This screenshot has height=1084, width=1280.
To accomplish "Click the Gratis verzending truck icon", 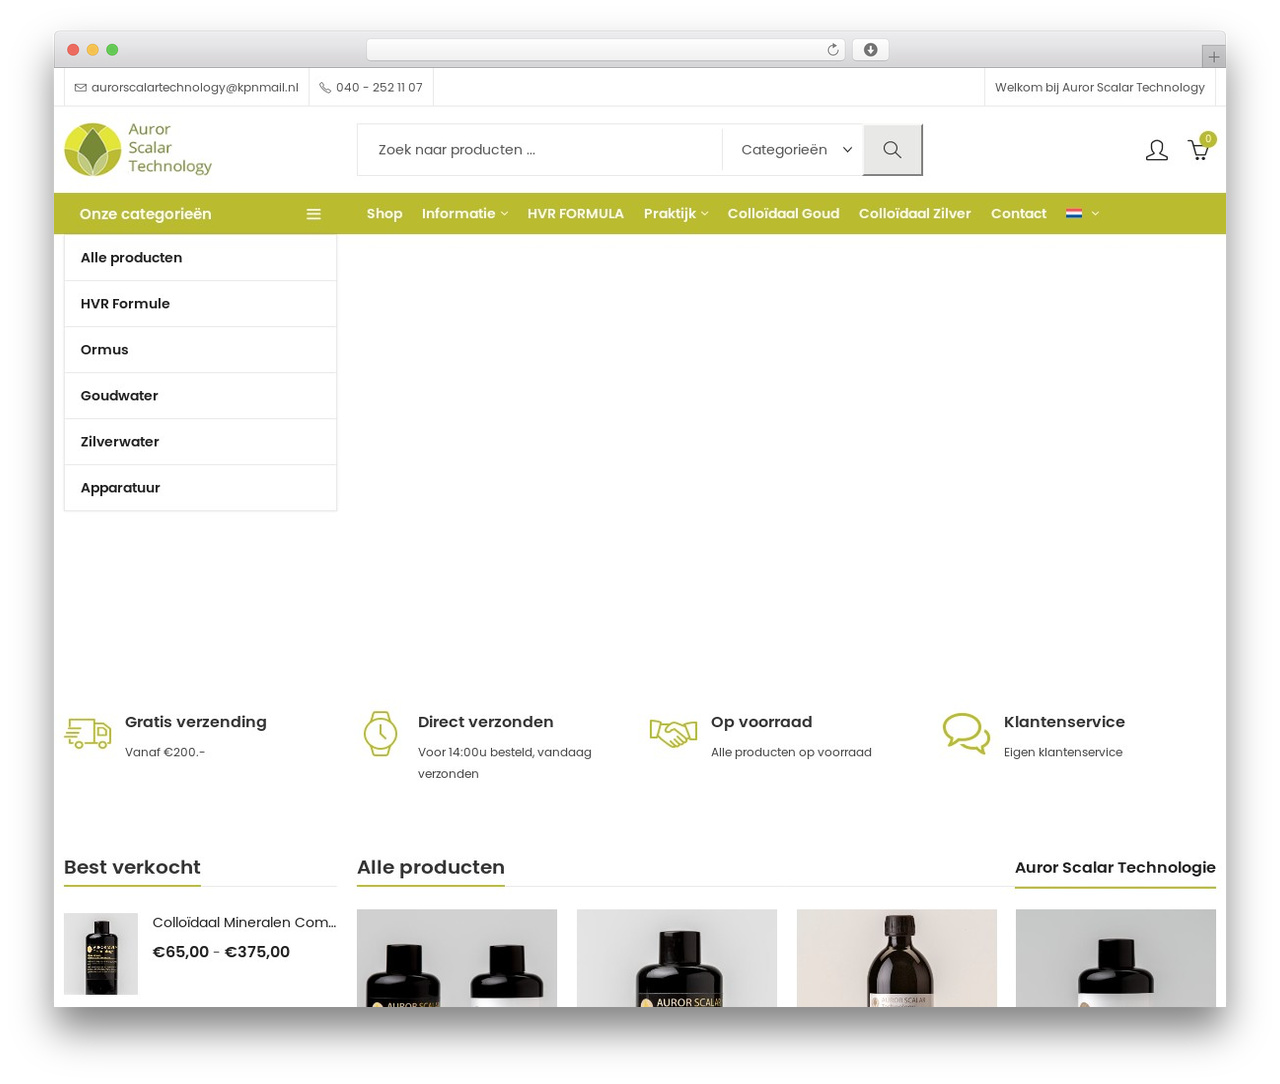I will (88, 733).
